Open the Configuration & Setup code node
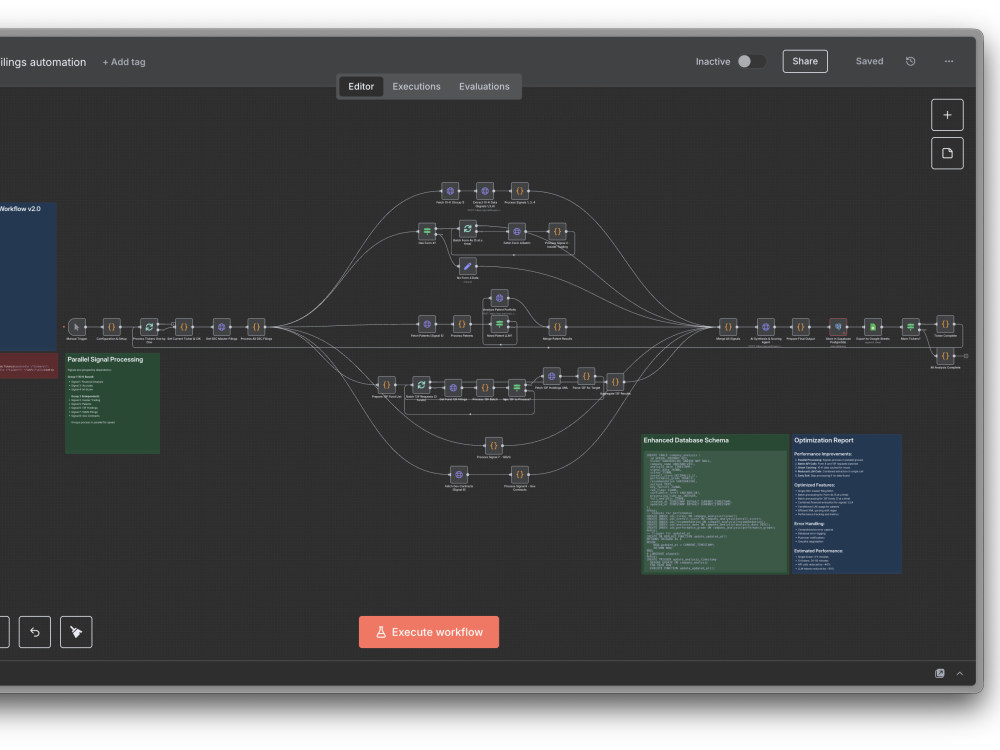1000x750 pixels. pyautogui.click(x=112, y=327)
